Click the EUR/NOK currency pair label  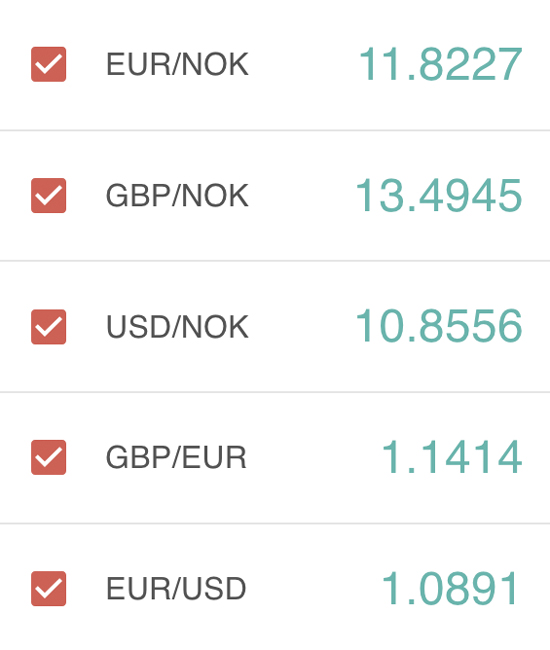pyautogui.click(x=177, y=64)
